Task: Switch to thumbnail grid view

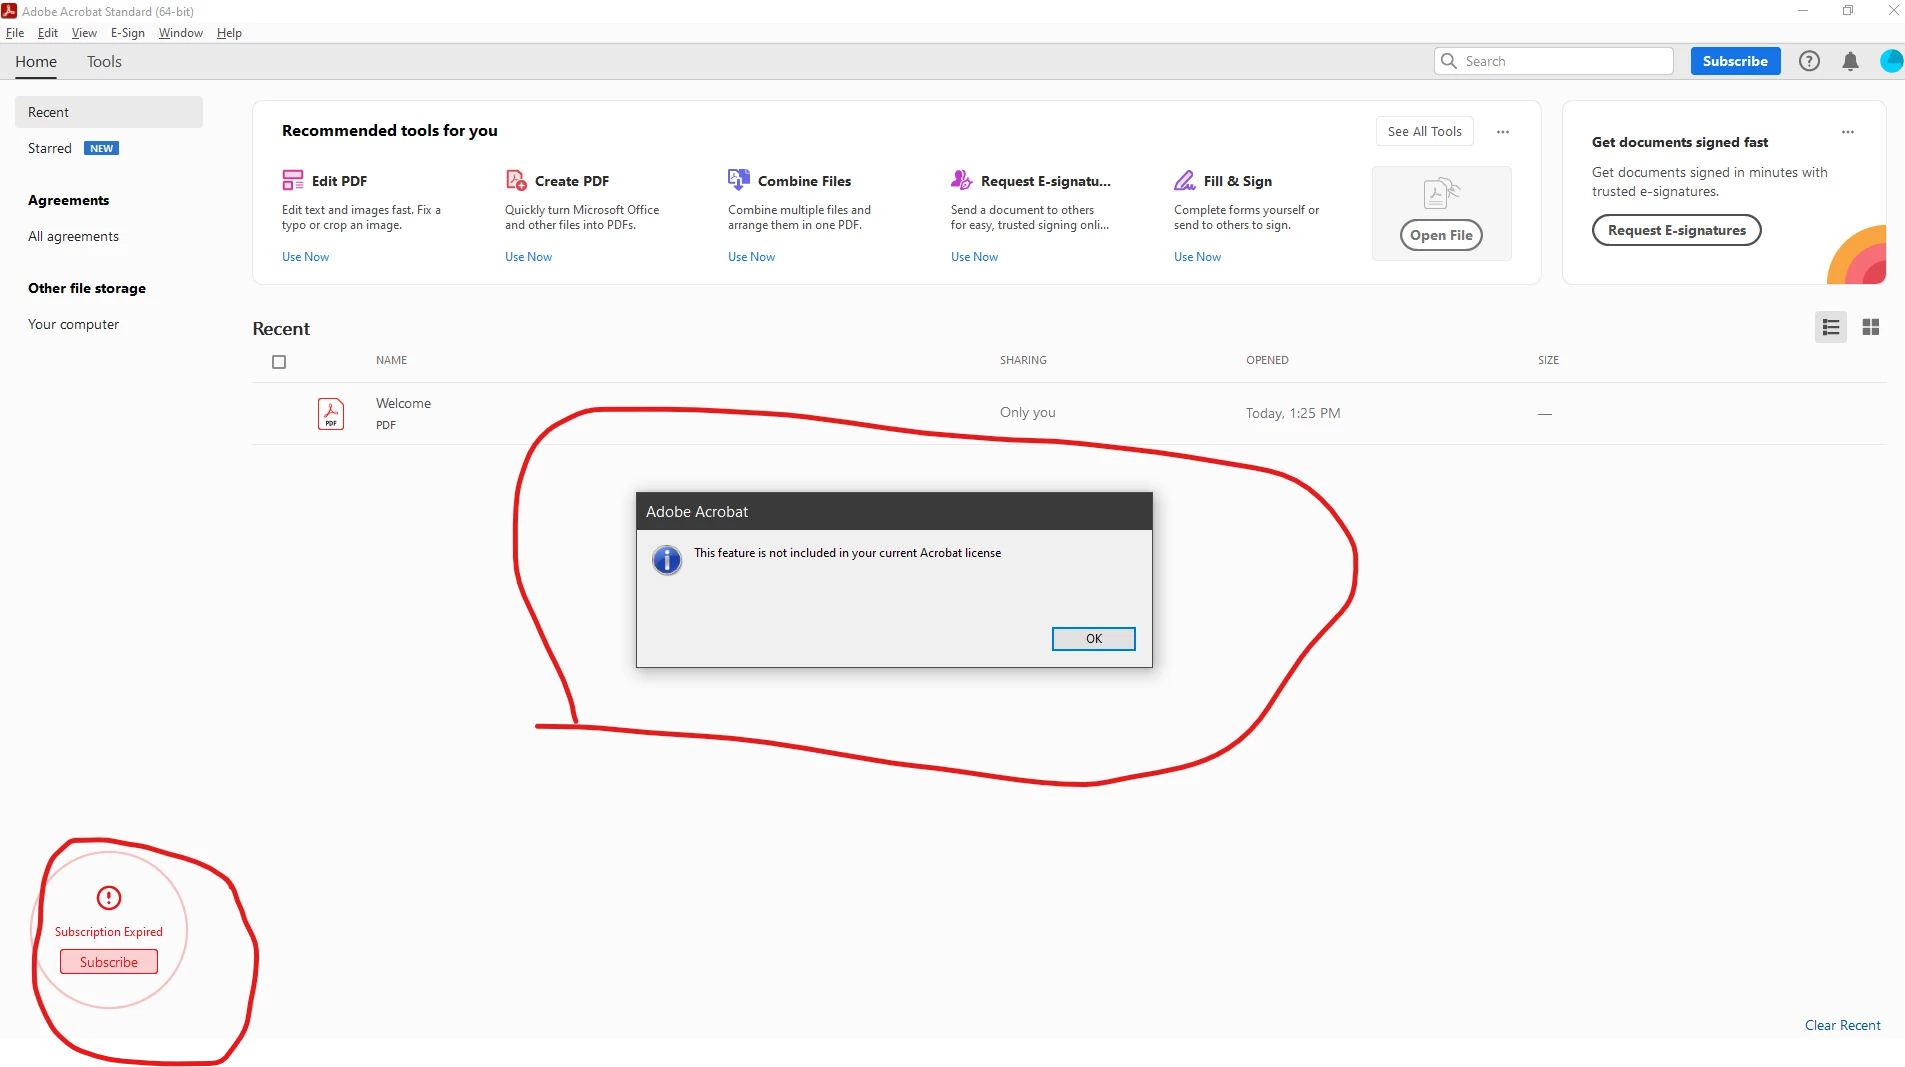Action: tap(1871, 327)
